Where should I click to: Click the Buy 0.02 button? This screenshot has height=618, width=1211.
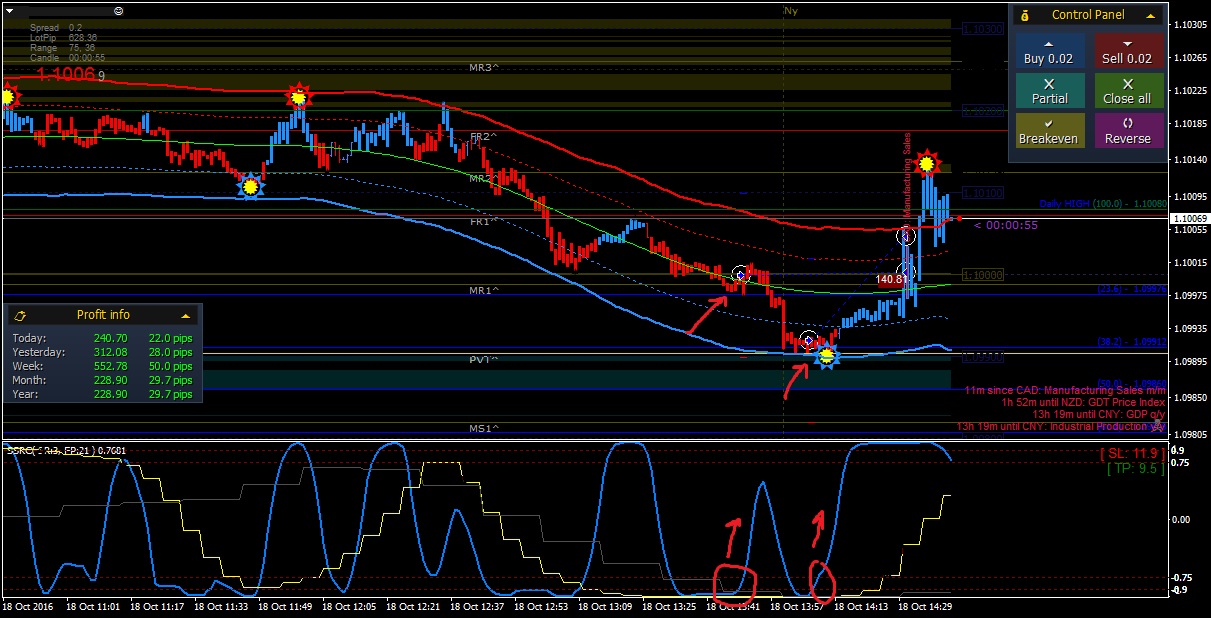[1048, 52]
